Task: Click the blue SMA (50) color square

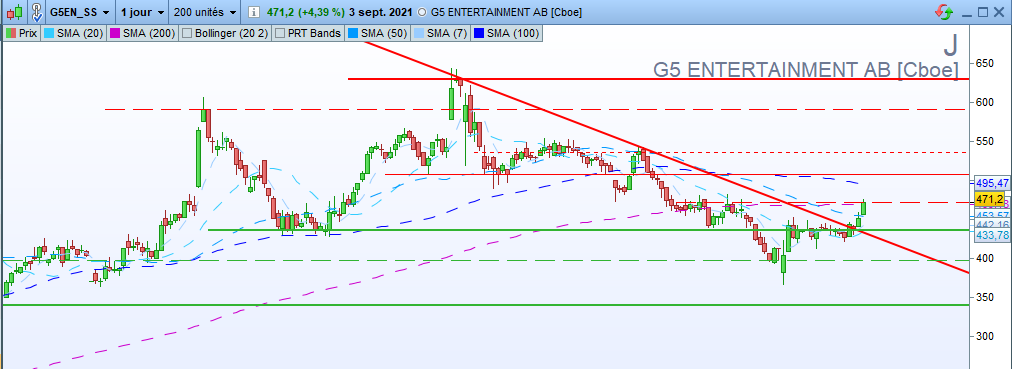Action: pos(352,33)
